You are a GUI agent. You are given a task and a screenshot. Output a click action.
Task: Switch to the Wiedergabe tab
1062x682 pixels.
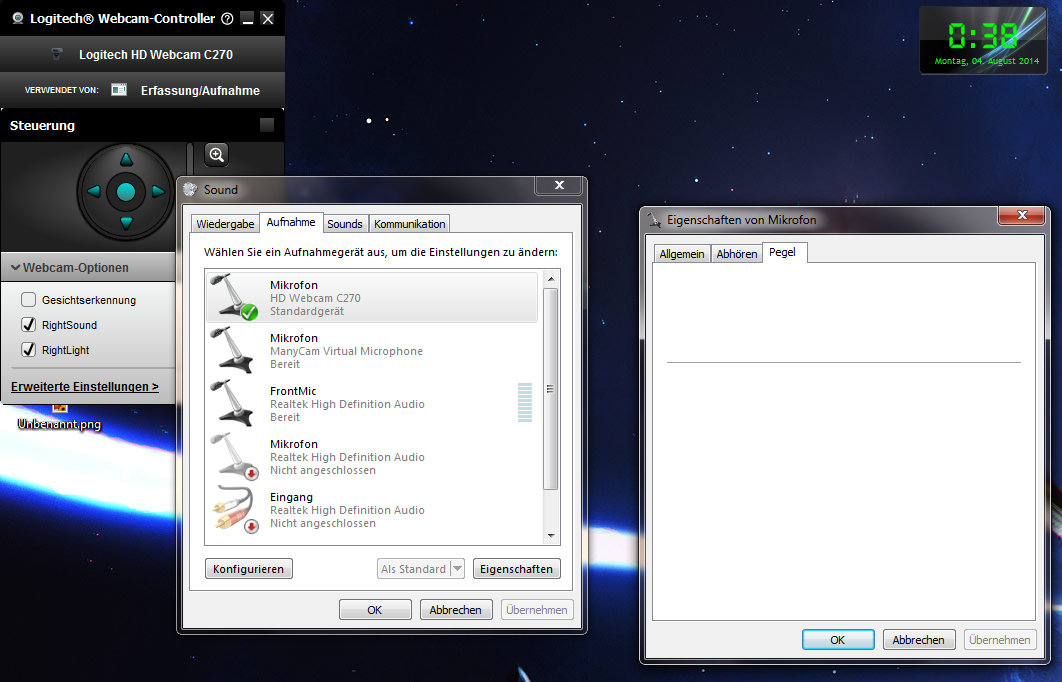click(225, 224)
